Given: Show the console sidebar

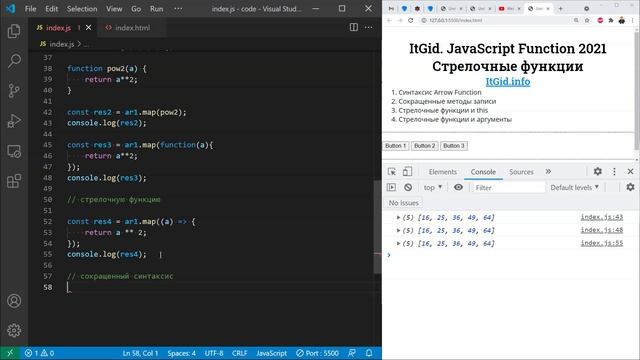Looking at the screenshot, I should coord(391,187).
